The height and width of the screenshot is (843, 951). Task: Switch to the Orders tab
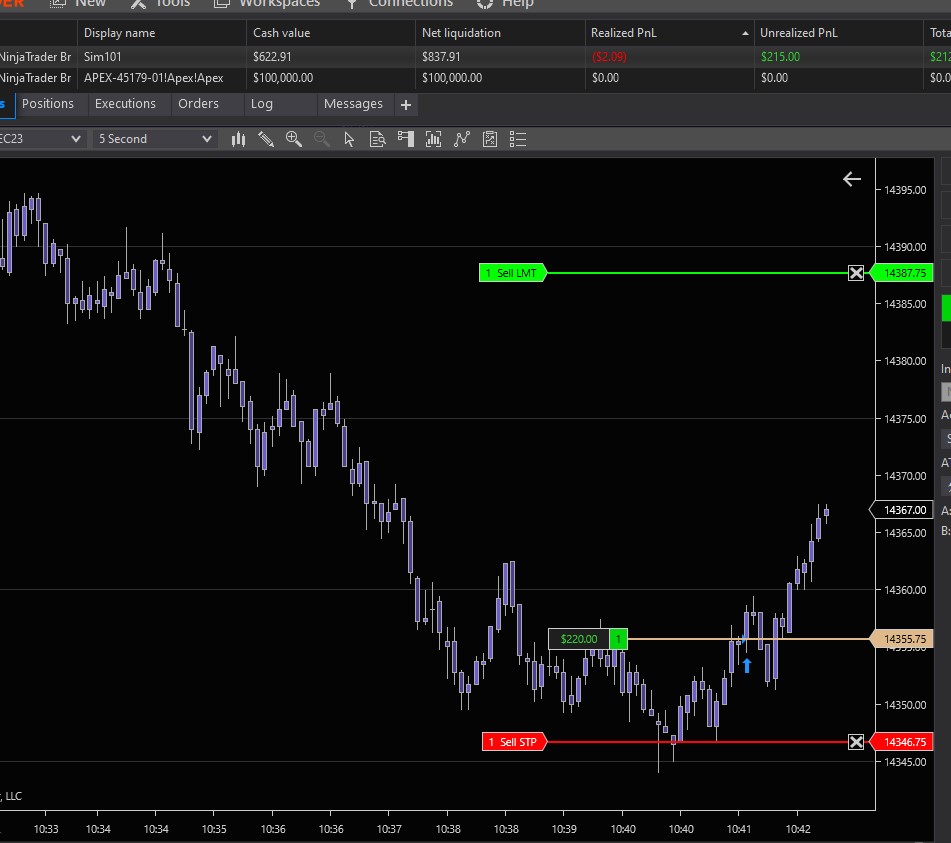click(x=198, y=104)
